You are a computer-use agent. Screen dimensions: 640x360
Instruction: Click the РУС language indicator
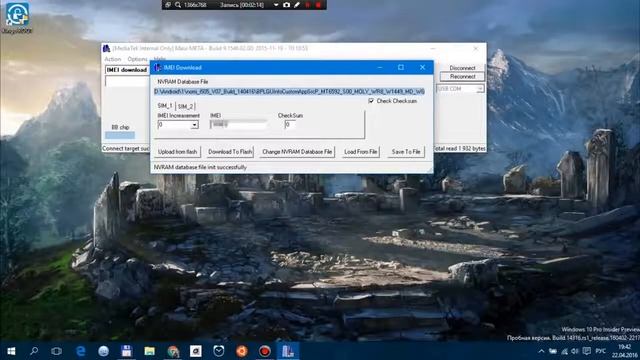click(600, 351)
